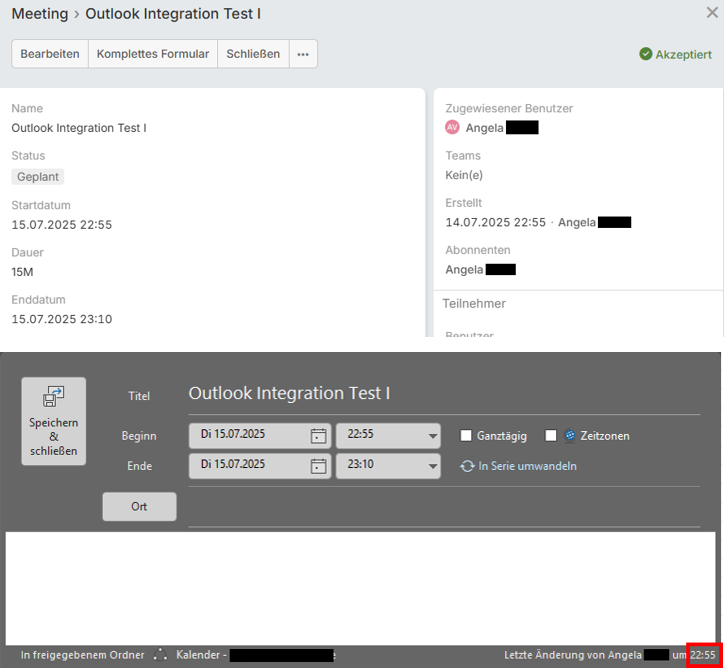Open calendar picker for Beginn date
This screenshot has height=671, width=725.
pos(318,436)
